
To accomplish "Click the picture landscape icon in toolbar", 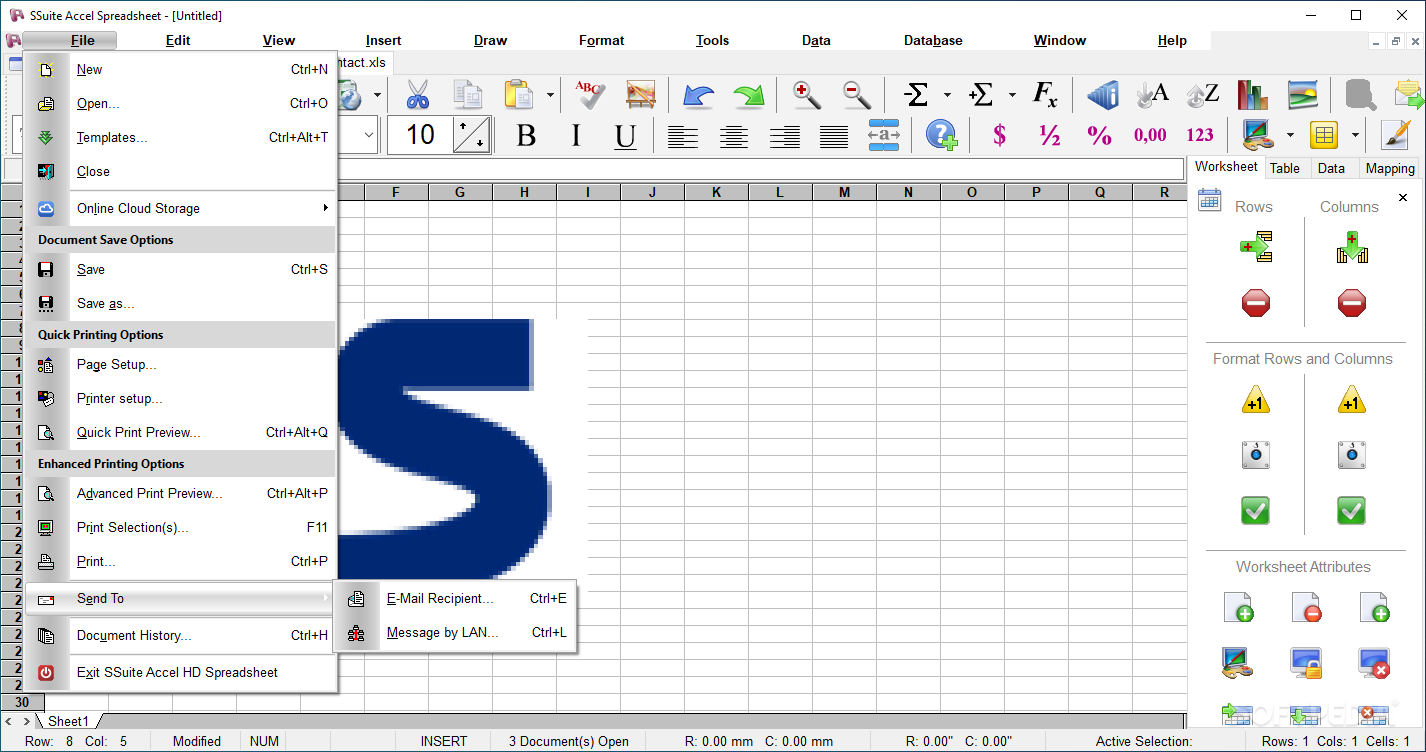I will (1302, 96).
